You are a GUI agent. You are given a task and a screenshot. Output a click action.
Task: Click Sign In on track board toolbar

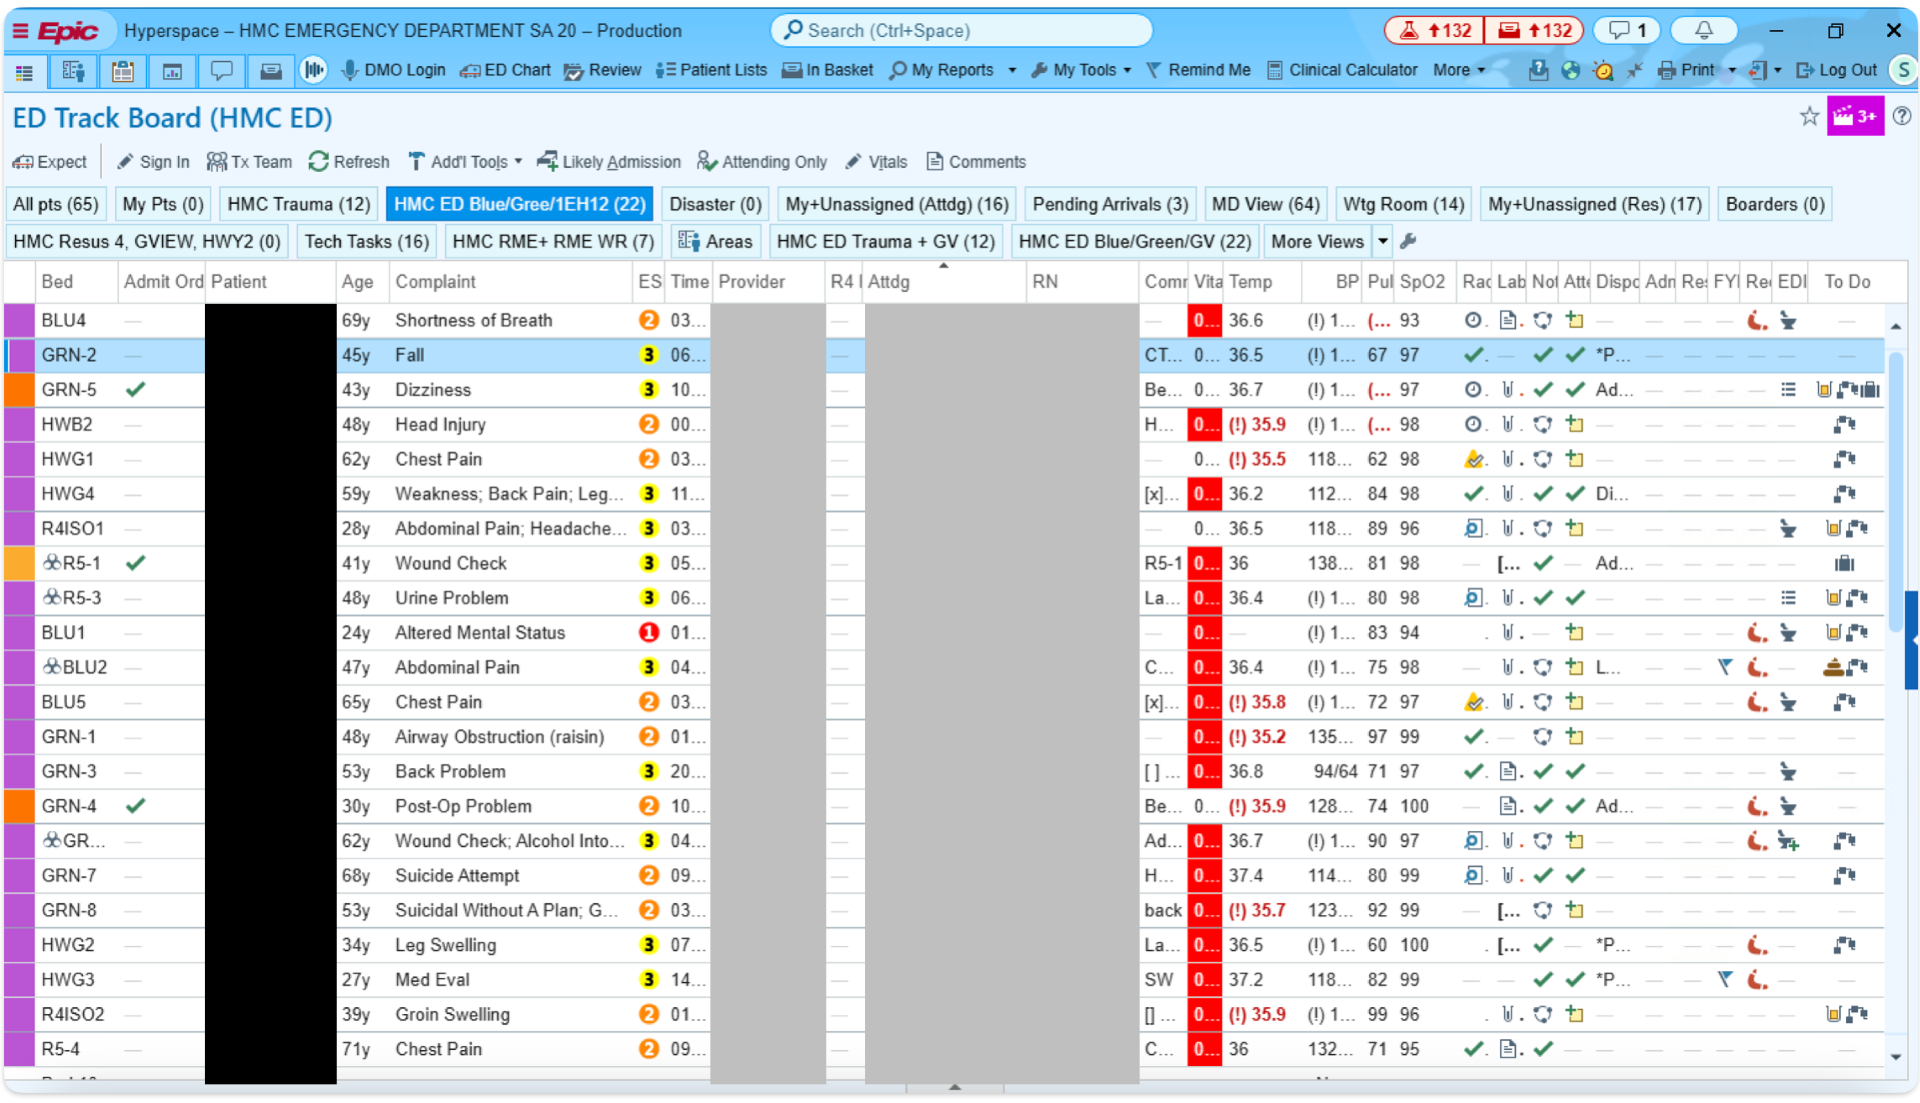point(153,162)
